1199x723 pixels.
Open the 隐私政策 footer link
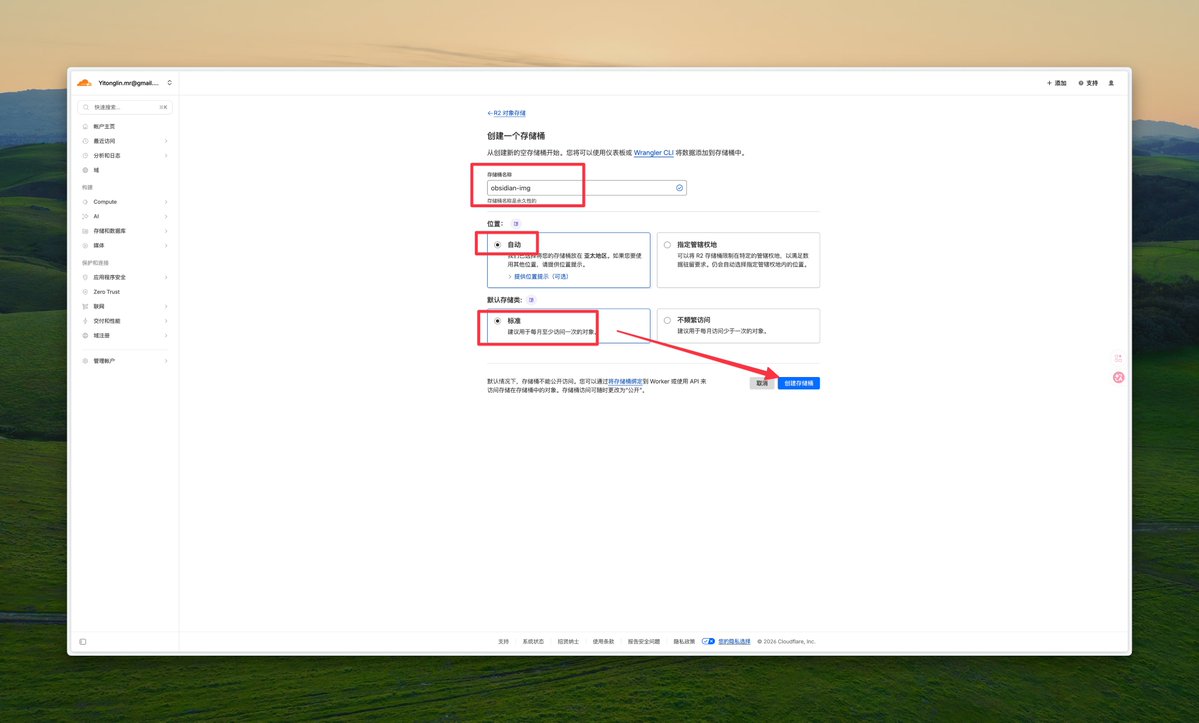tap(684, 642)
